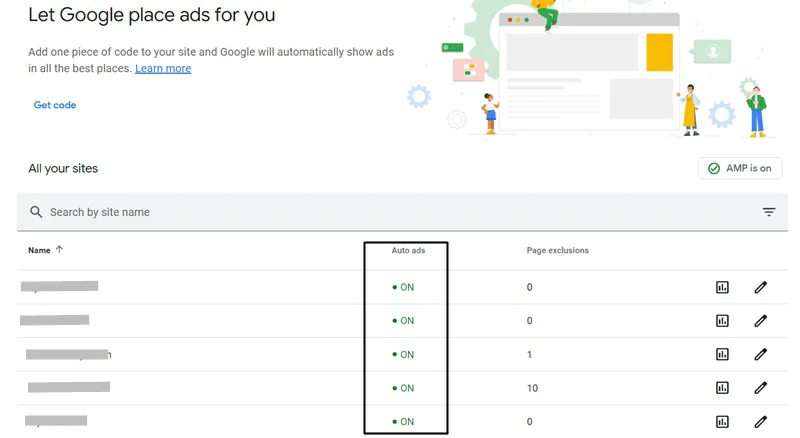Open the report icon for the third site
Viewport: 800px width, 438px height.
coord(722,354)
